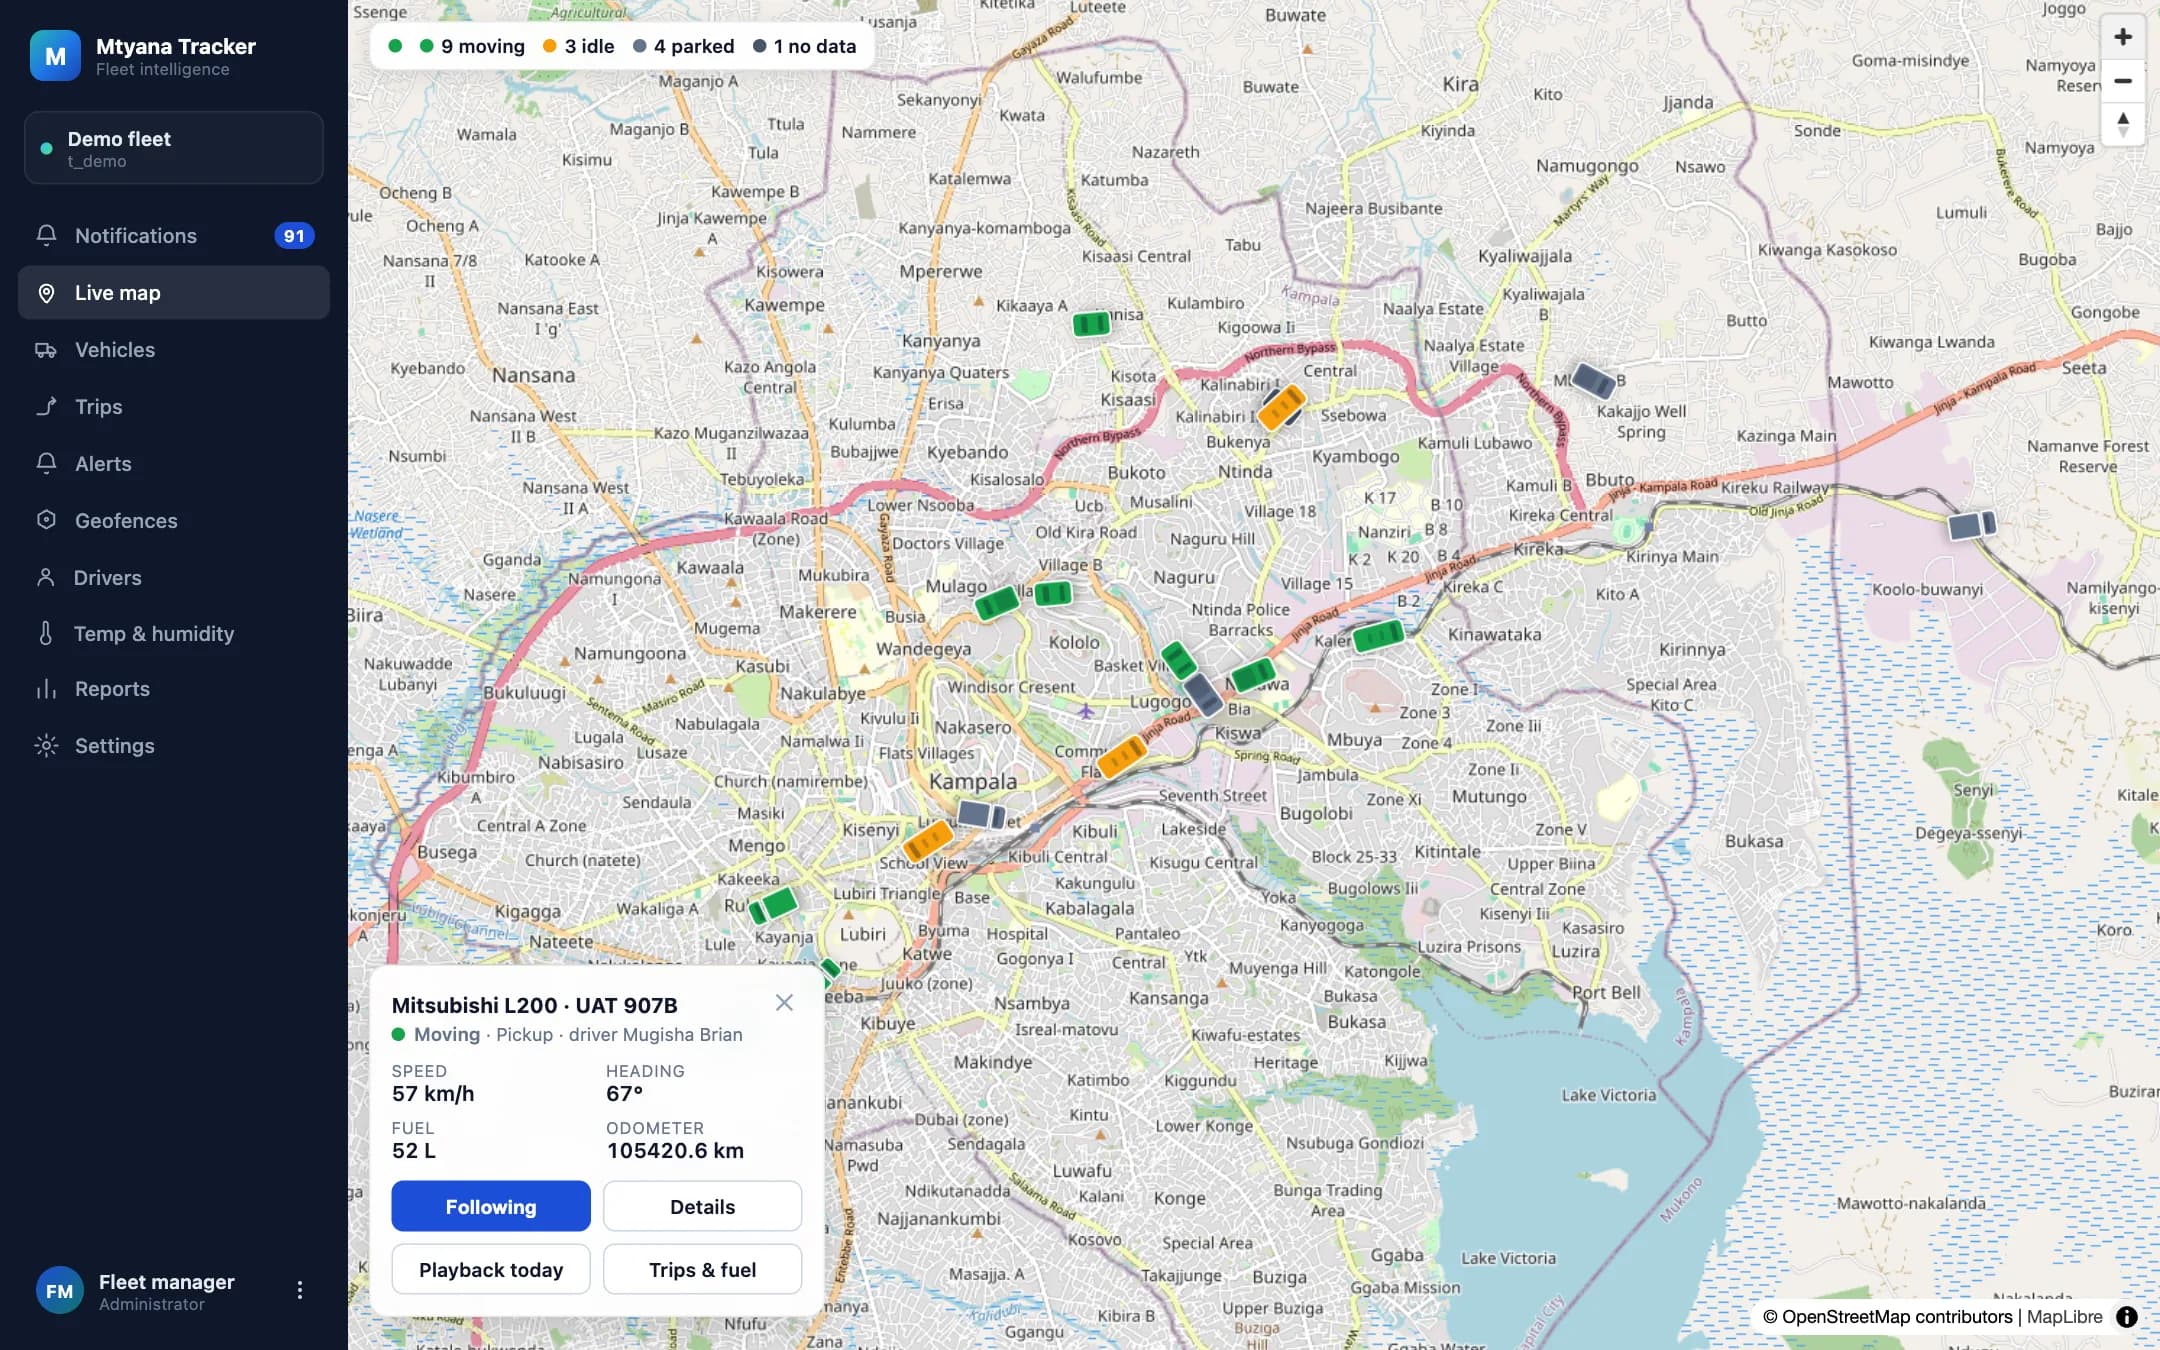Open the Notifications bell icon

click(46, 235)
